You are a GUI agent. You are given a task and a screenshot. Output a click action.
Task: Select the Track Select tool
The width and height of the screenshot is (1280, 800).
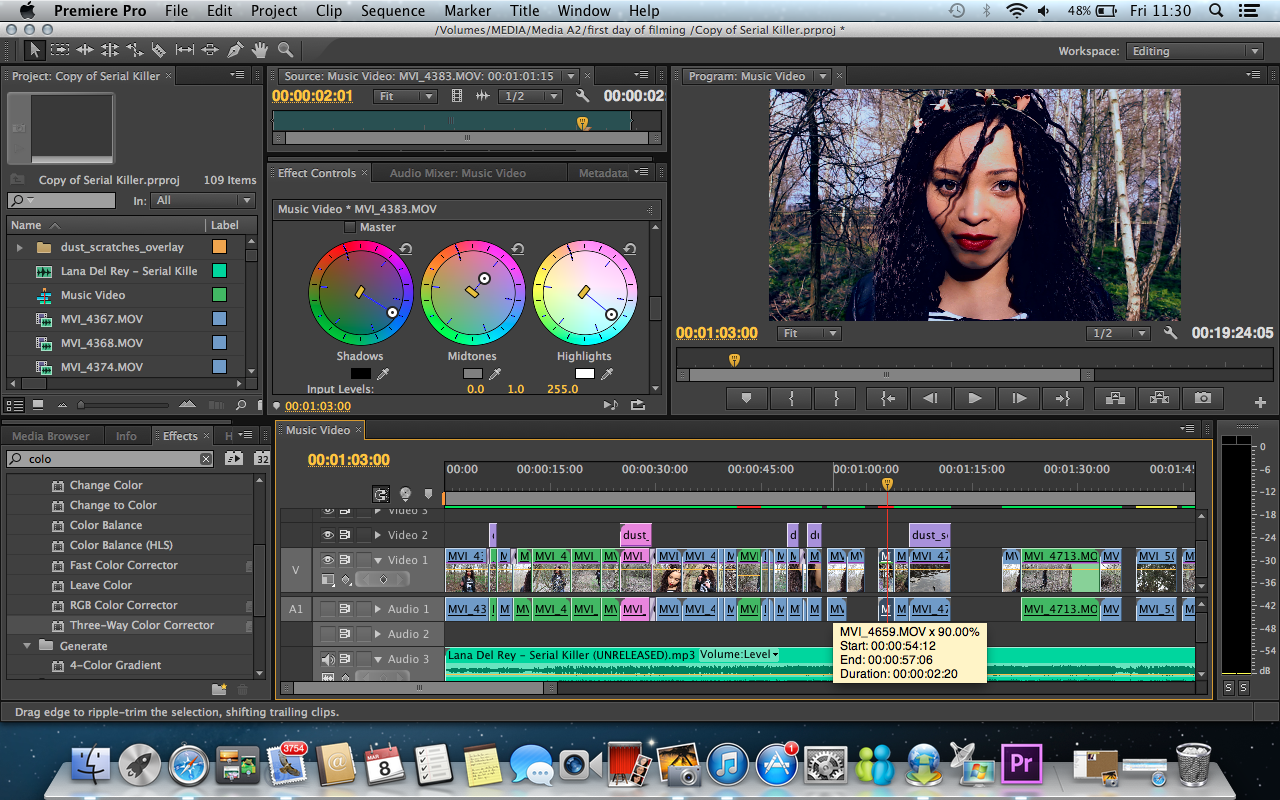pyautogui.click(x=60, y=50)
